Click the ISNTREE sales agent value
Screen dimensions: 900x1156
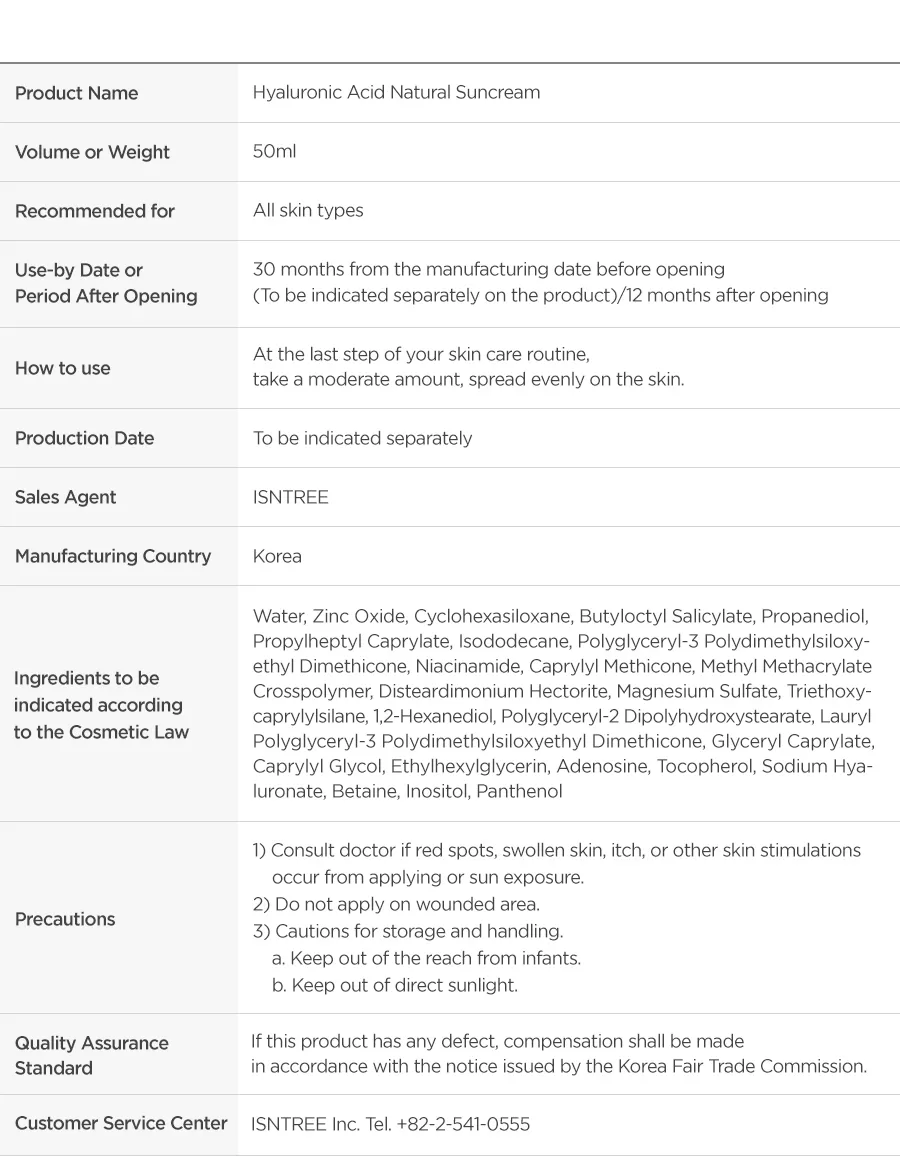(x=290, y=497)
